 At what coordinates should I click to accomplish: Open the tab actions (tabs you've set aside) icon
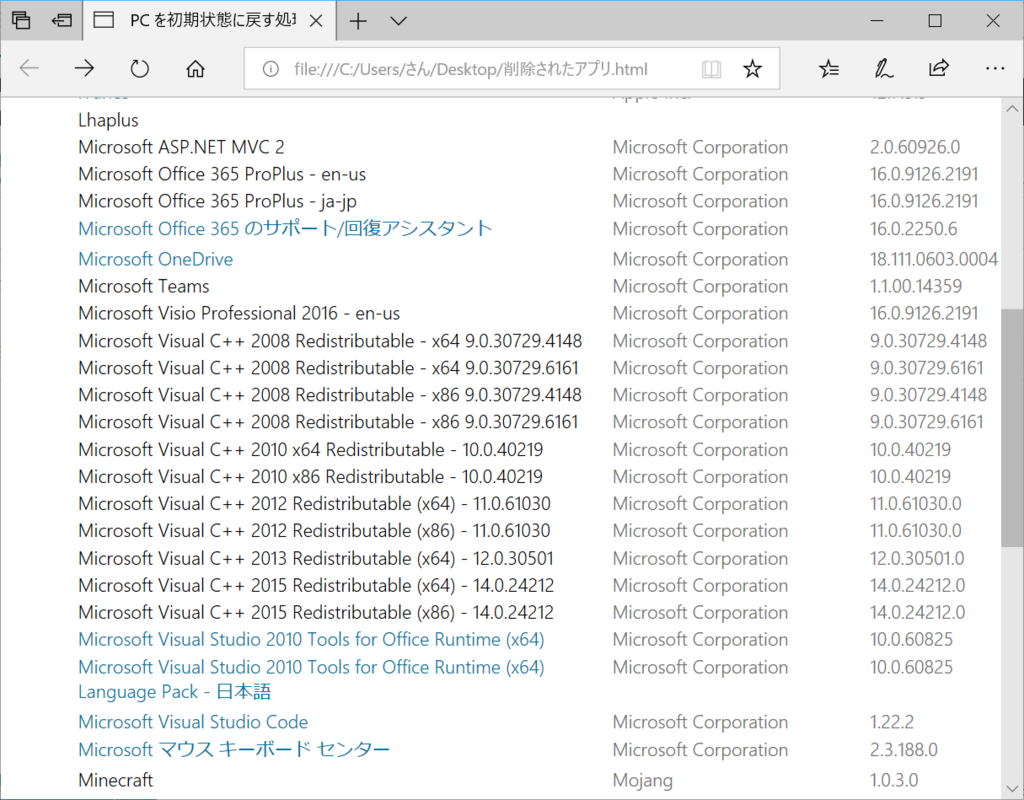click(21, 20)
